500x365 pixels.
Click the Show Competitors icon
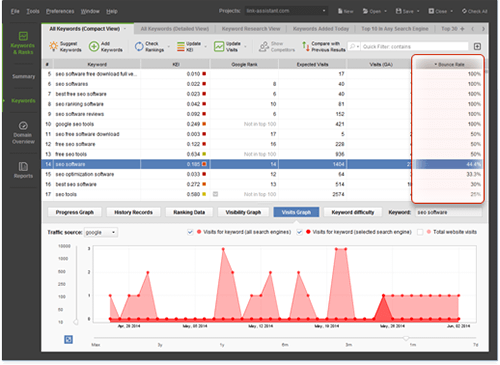[x=264, y=46]
